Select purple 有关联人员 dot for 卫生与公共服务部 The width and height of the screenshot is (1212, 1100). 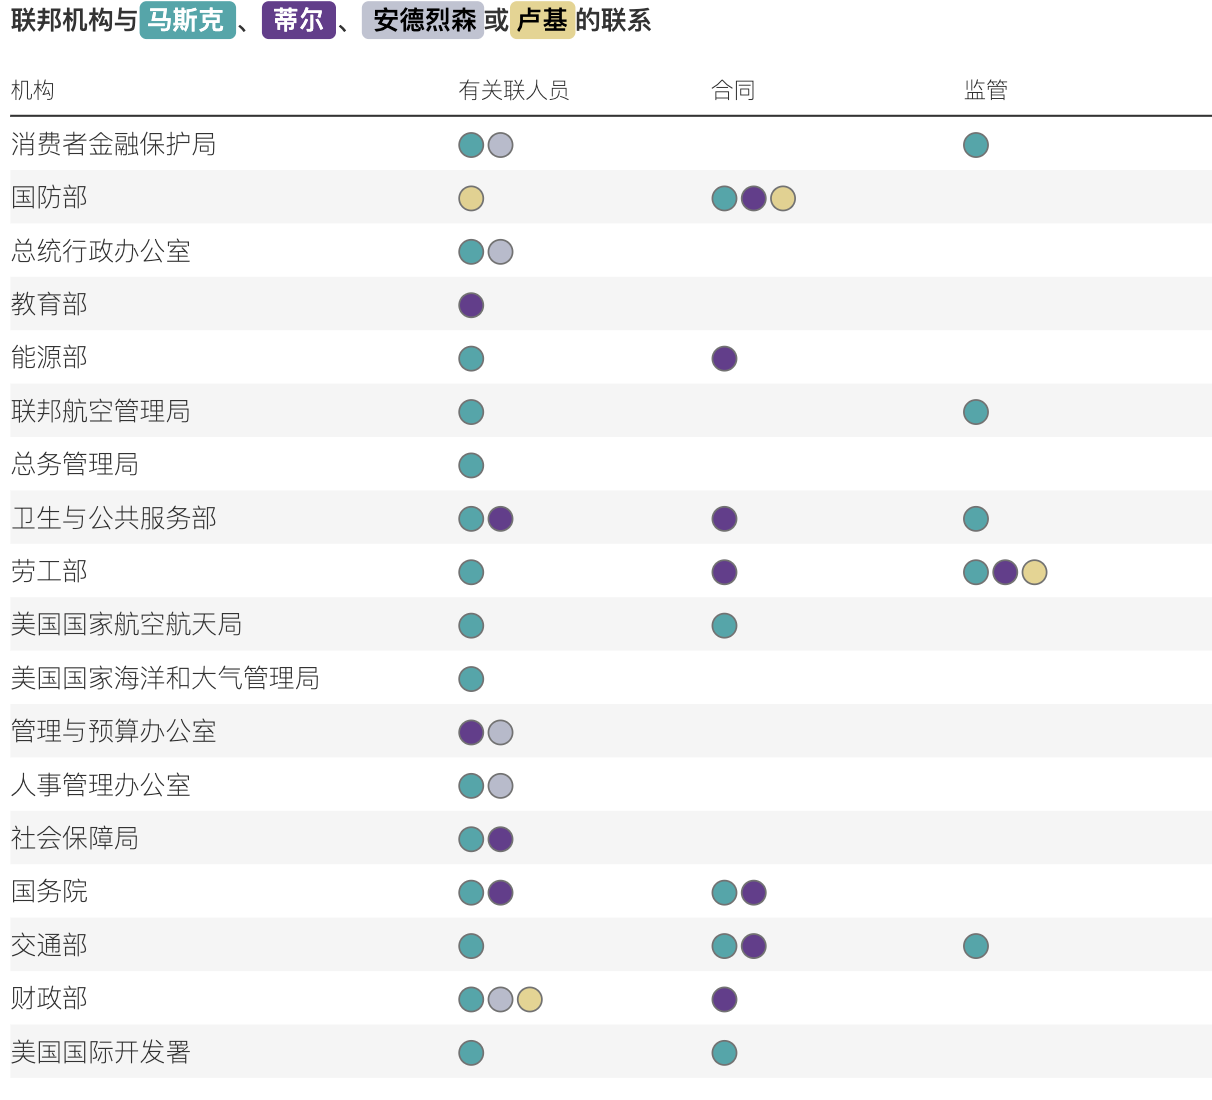click(500, 519)
